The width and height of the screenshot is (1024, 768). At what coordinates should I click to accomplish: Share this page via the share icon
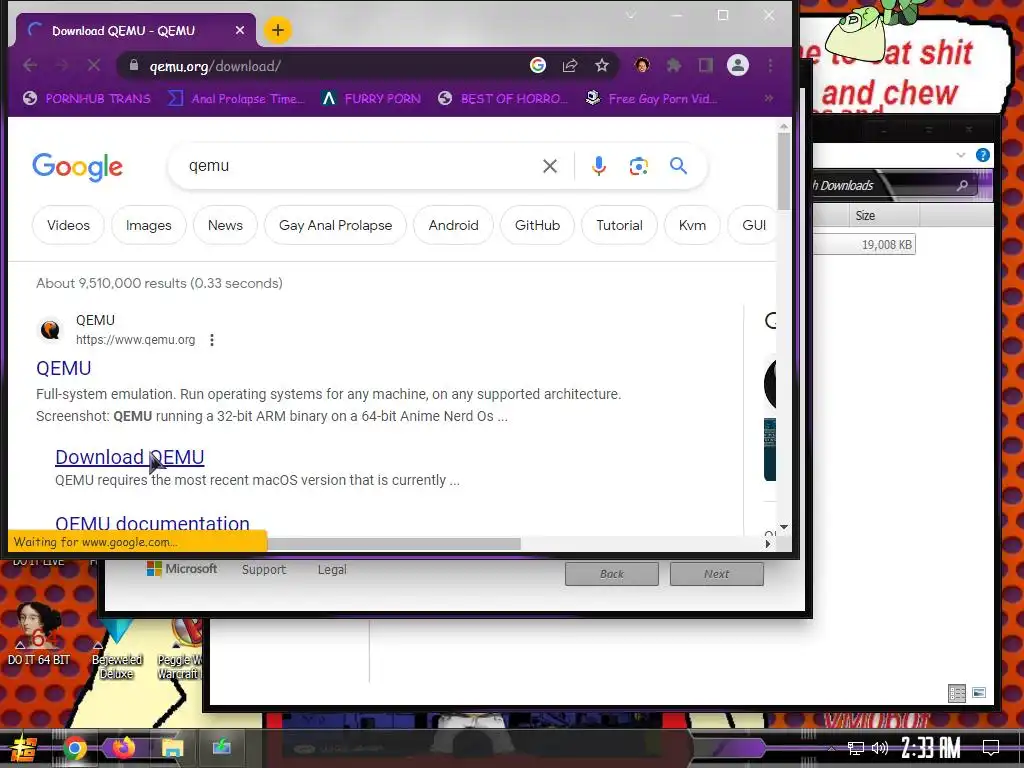[x=570, y=65]
